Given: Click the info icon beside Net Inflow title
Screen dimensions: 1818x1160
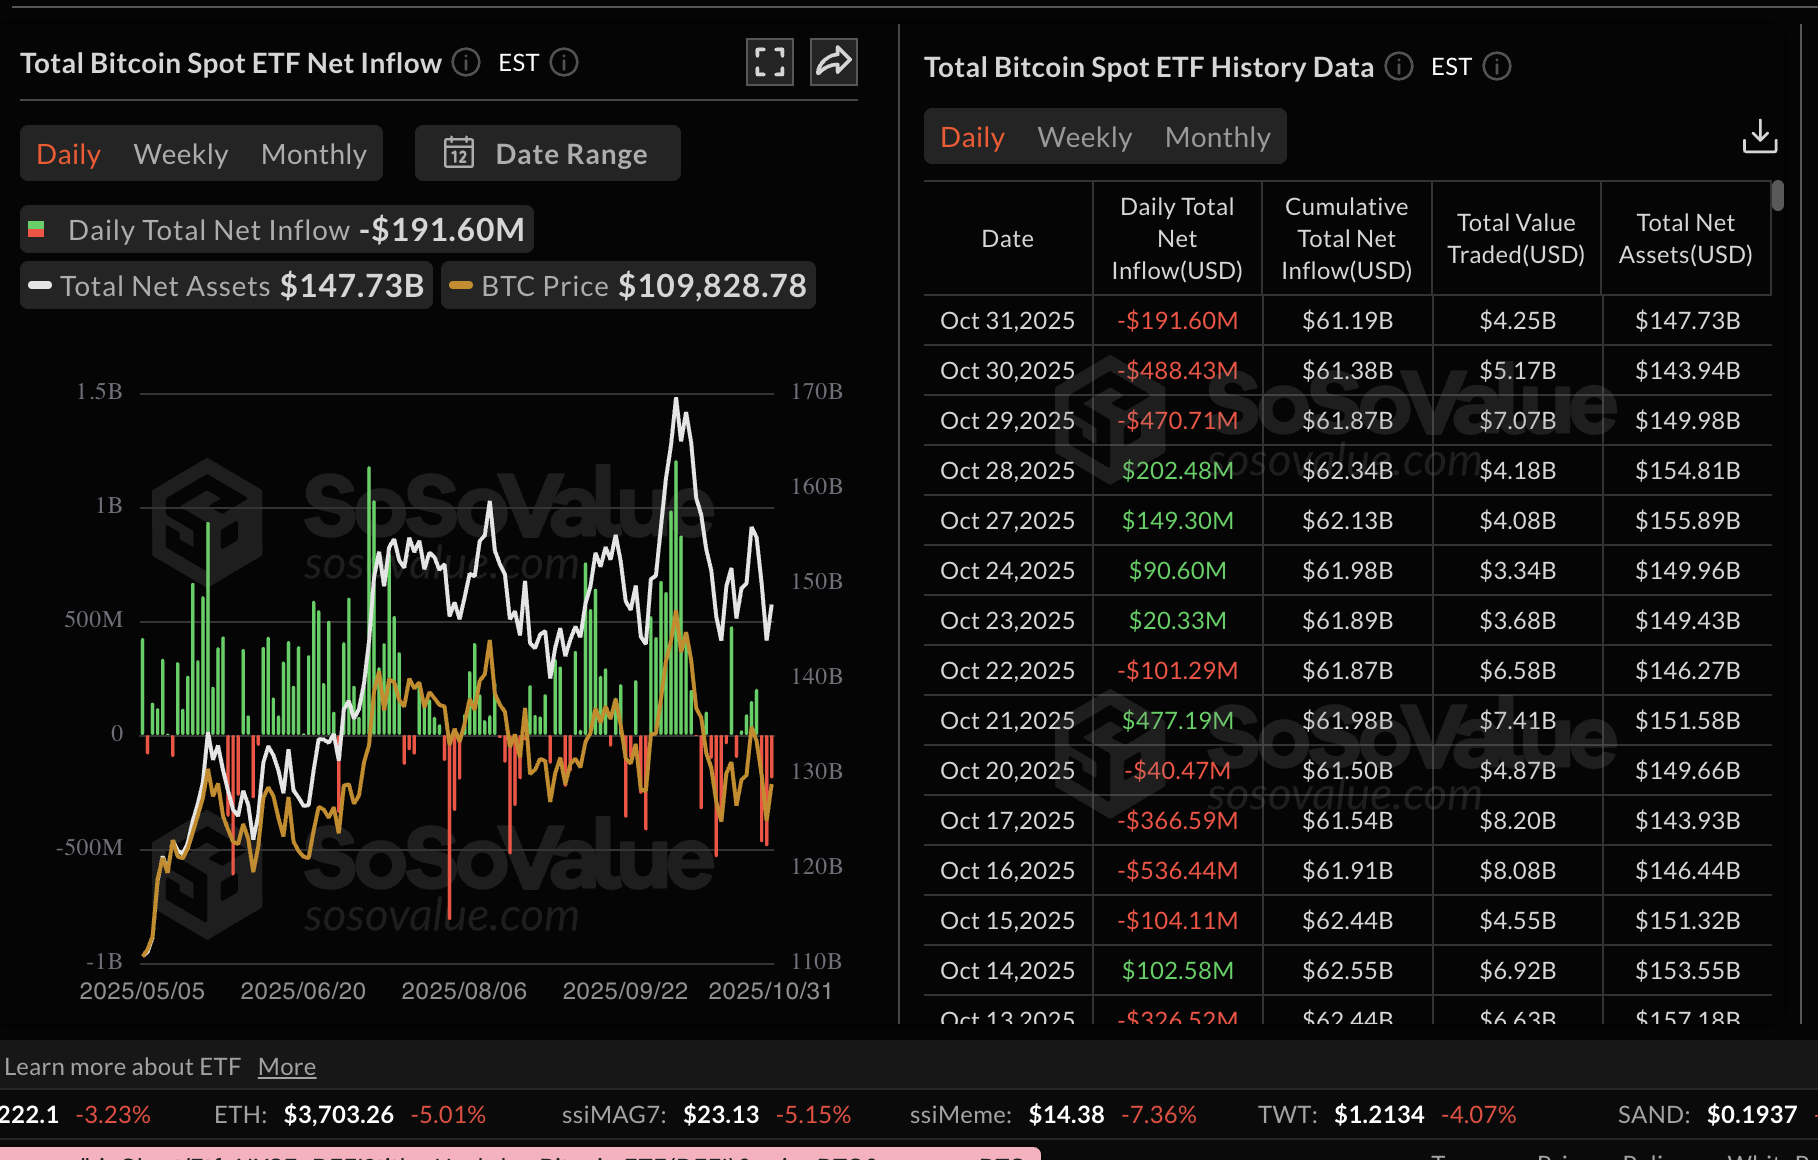Looking at the screenshot, I should tap(464, 62).
